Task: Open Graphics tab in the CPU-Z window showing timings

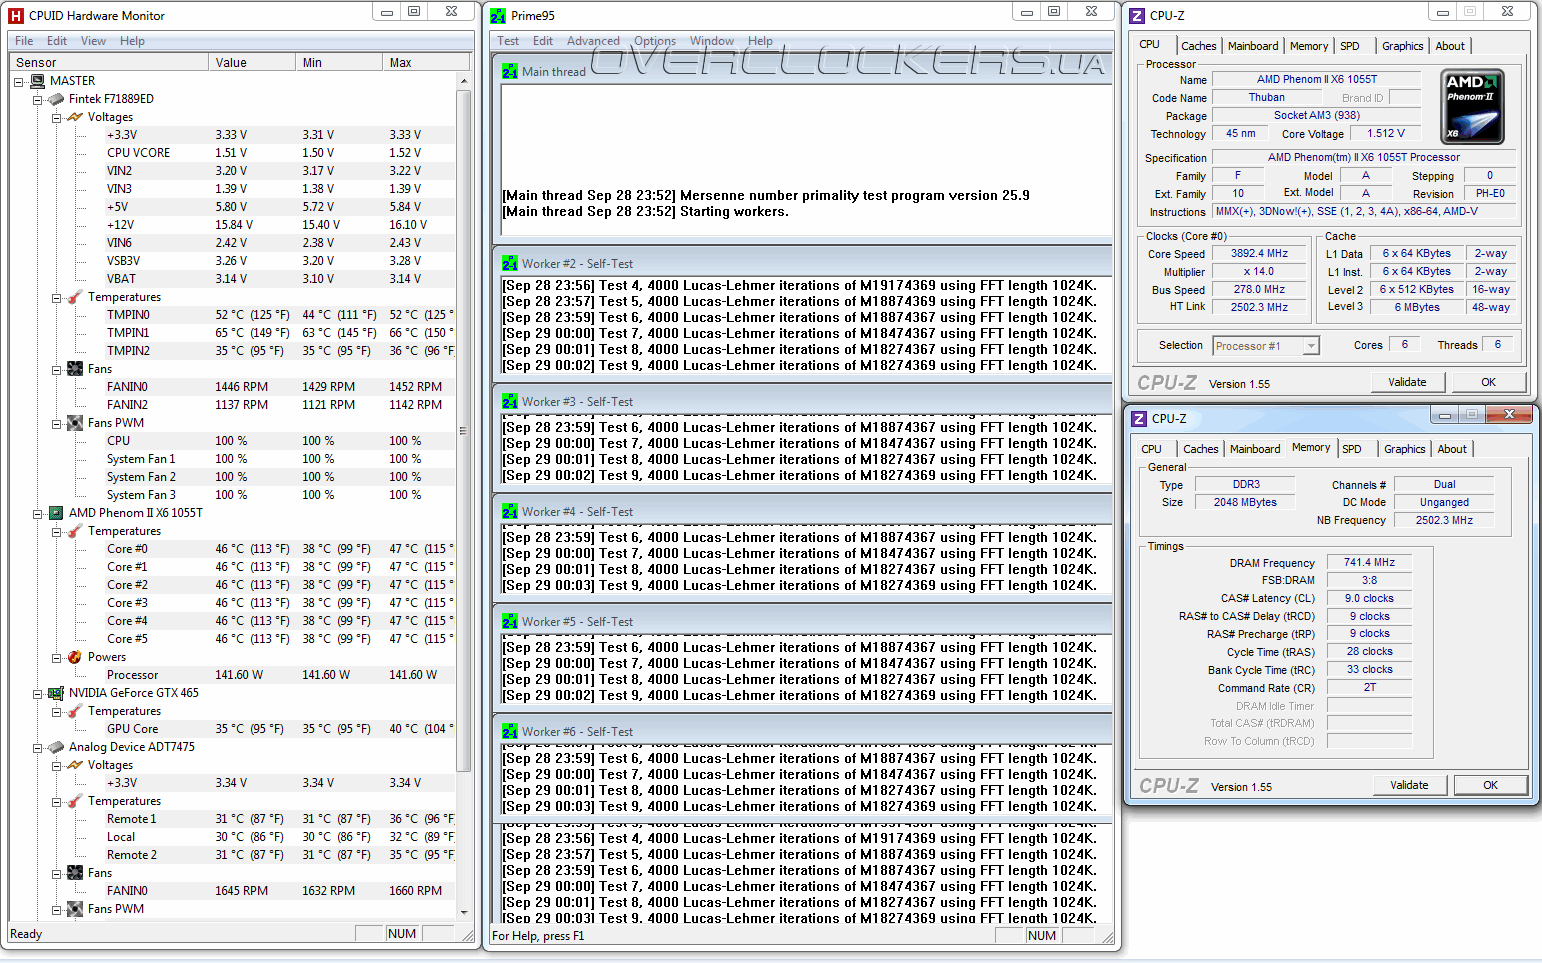Action: [x=1405, y=449]
